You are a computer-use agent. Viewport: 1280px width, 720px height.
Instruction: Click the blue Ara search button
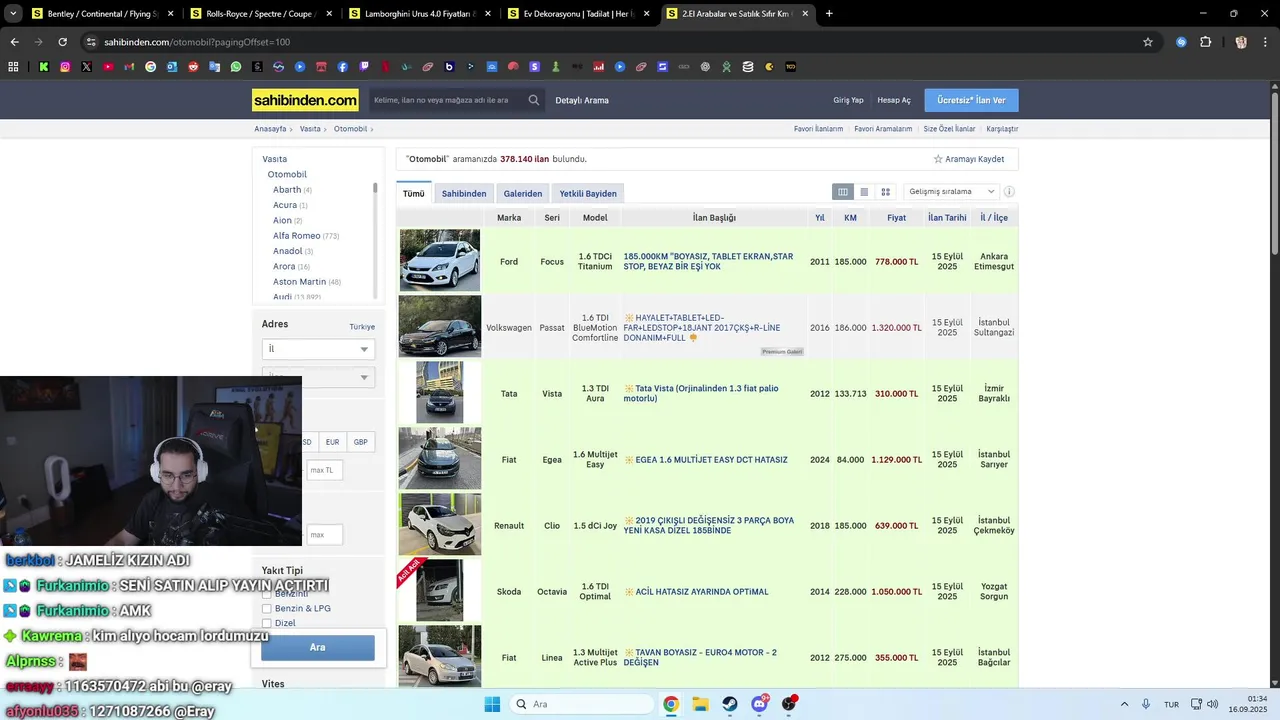[318, 647]
